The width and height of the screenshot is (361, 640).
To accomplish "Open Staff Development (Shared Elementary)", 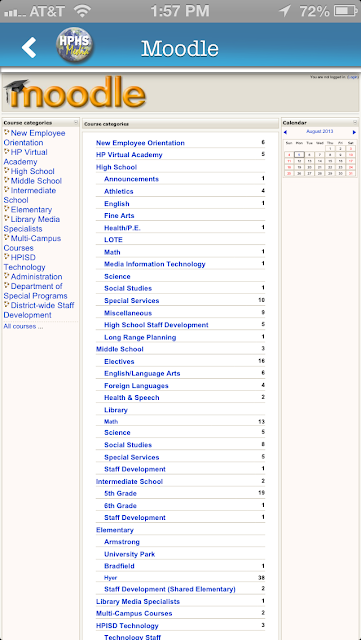I will pos(170,589).
